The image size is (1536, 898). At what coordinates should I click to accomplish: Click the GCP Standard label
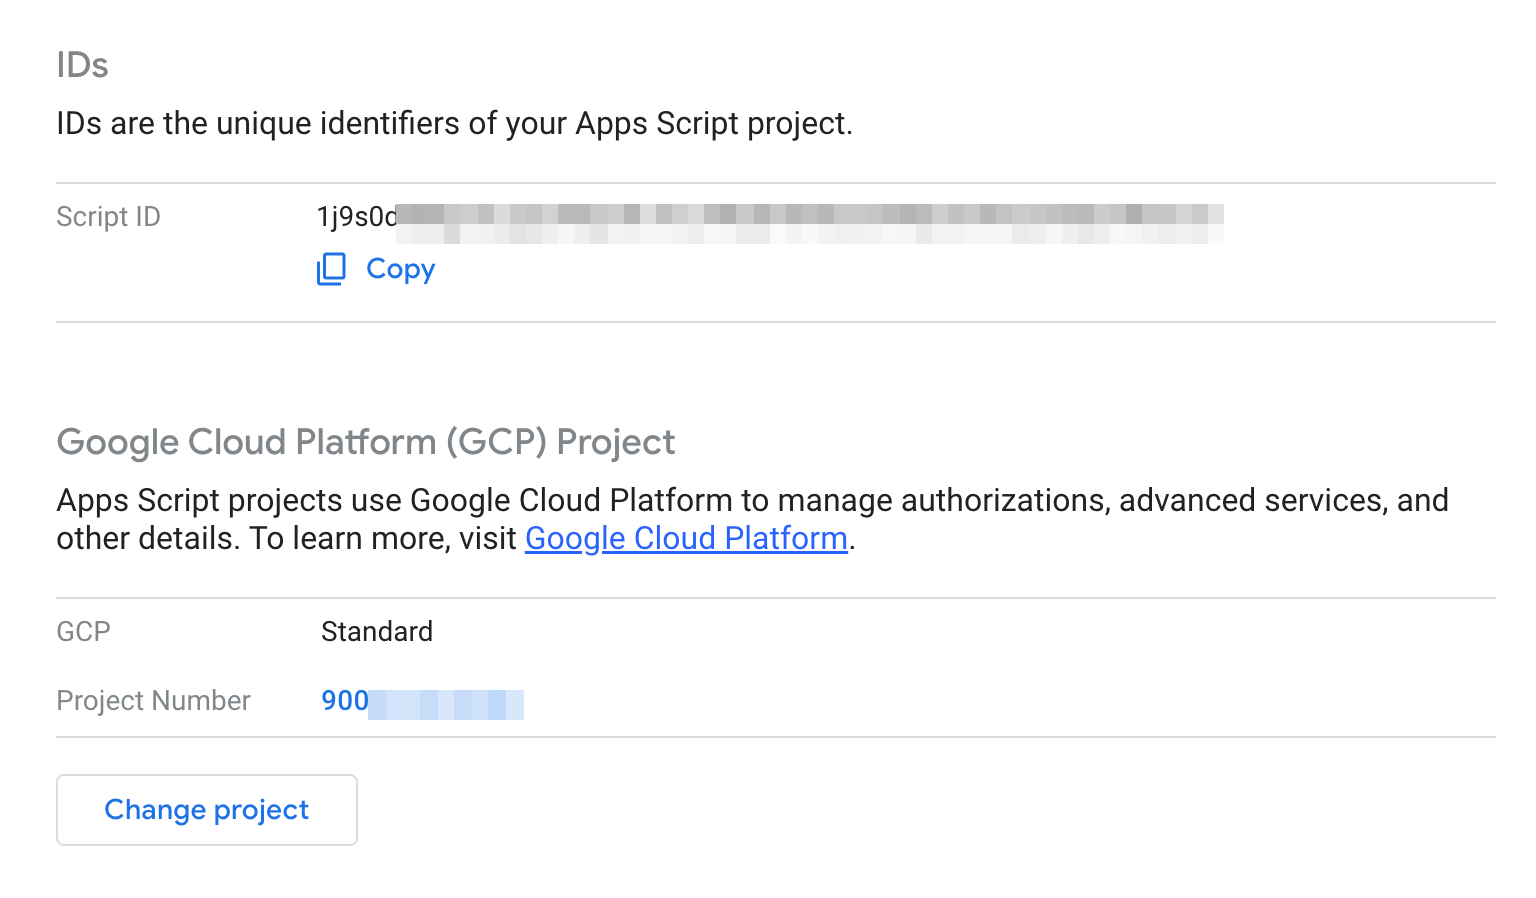[x=377, y=631]
